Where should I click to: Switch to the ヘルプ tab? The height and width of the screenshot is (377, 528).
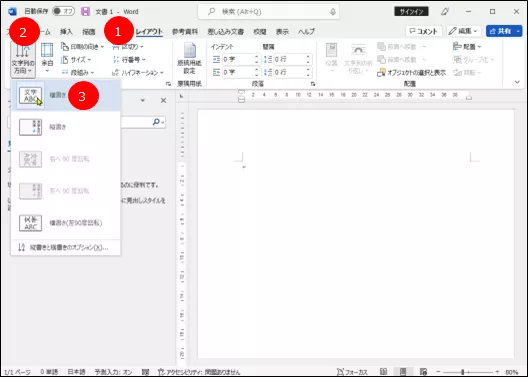(306, 32)
